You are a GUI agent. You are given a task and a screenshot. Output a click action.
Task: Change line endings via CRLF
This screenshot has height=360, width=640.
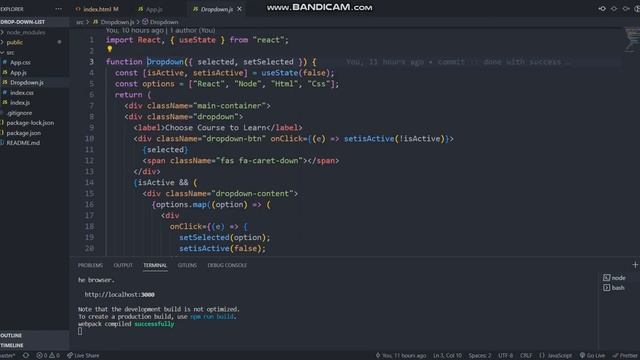click(x=526, y=356)
